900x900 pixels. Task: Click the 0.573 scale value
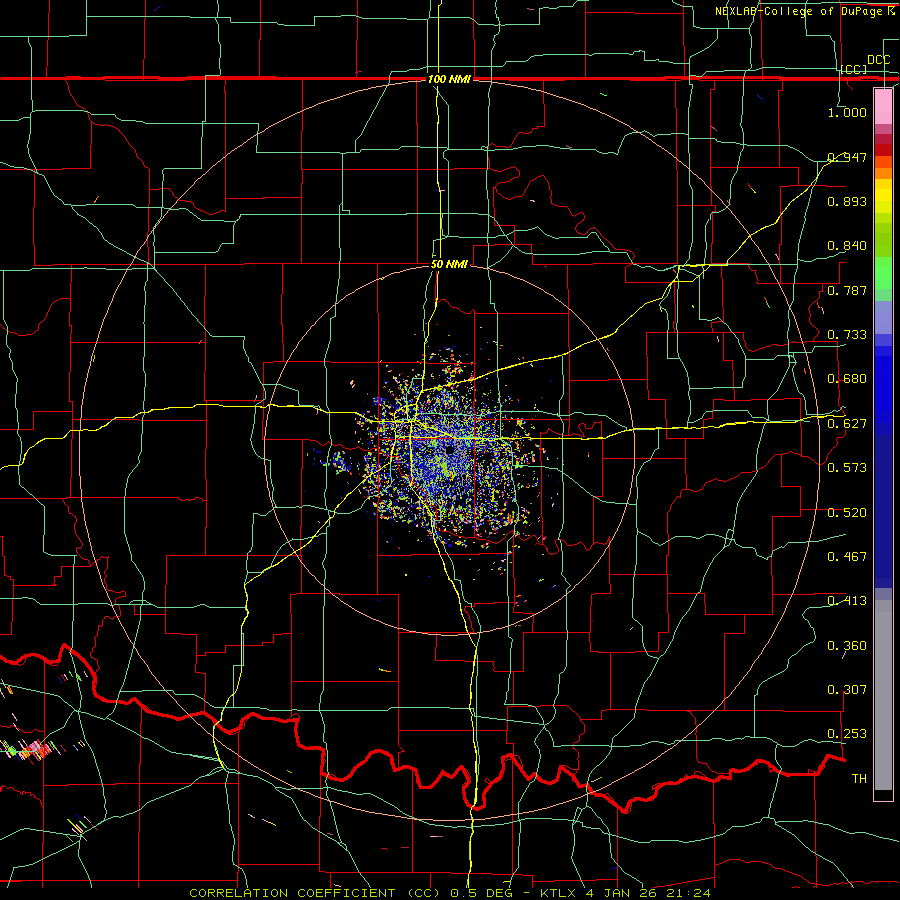coord(847,468)
